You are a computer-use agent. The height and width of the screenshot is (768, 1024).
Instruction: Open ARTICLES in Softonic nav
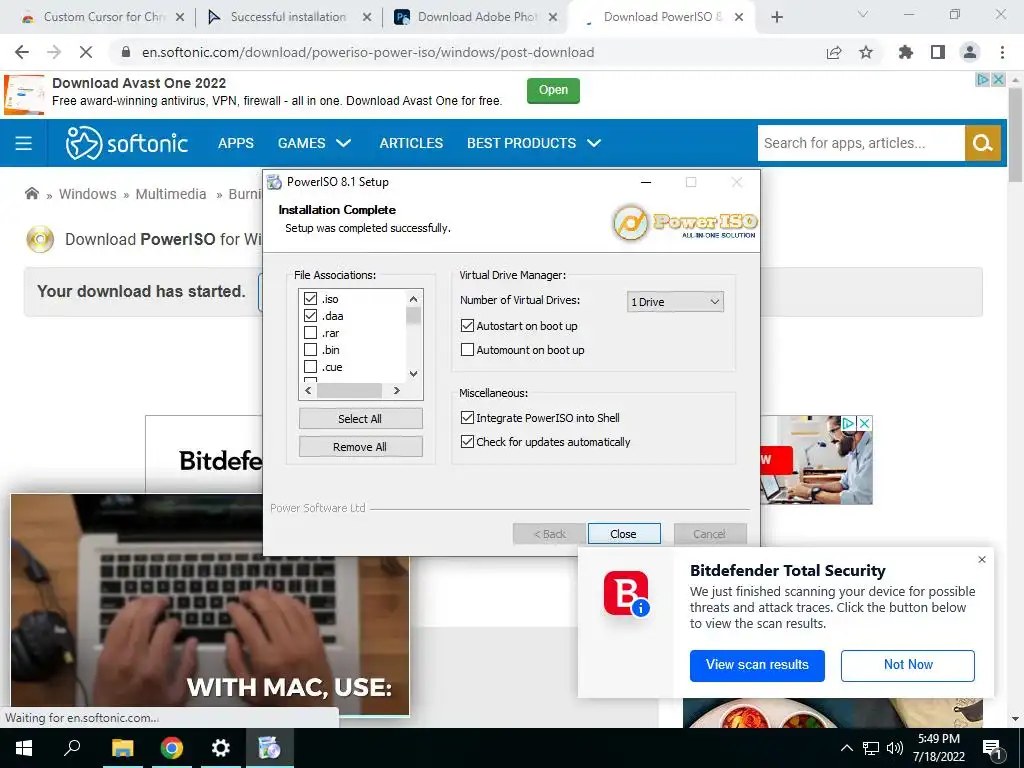tap(411, 143)
